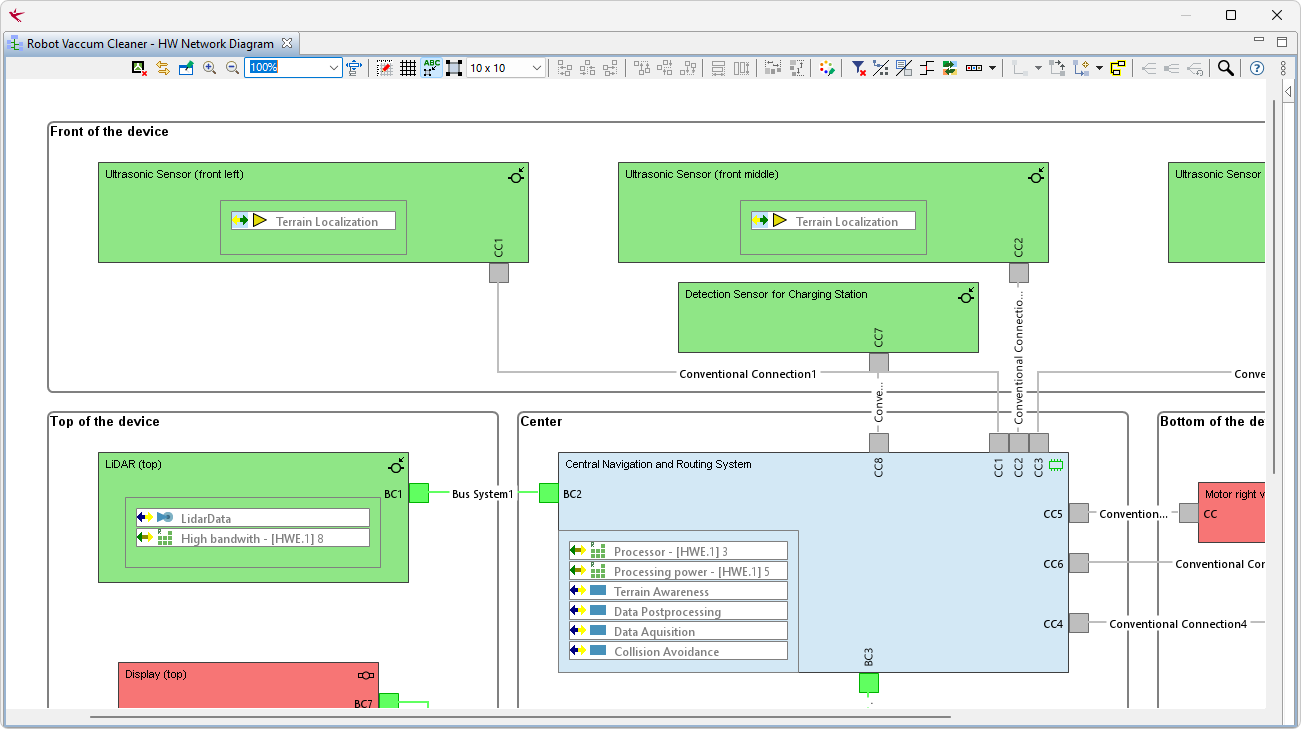Click the orange sync arrows toolbar icon
The height and width of the screenshot is (729, 1301).
163,68
